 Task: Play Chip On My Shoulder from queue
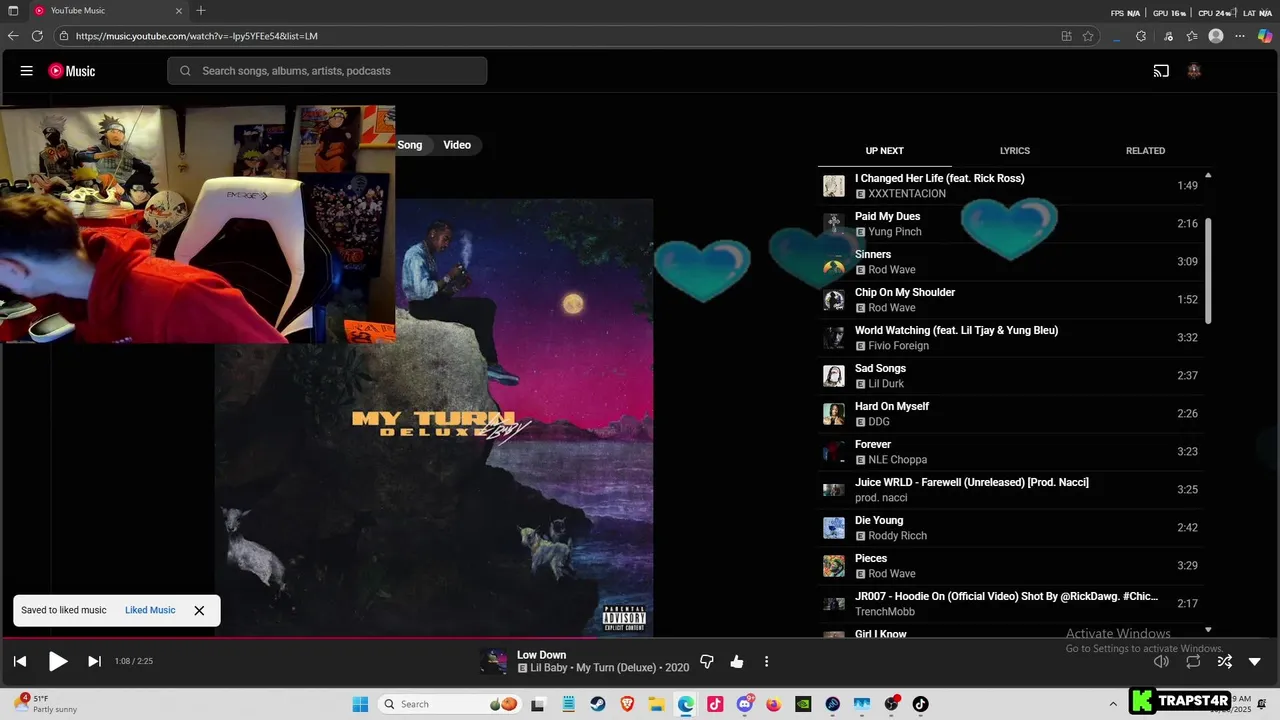[x=1010, y=300]
